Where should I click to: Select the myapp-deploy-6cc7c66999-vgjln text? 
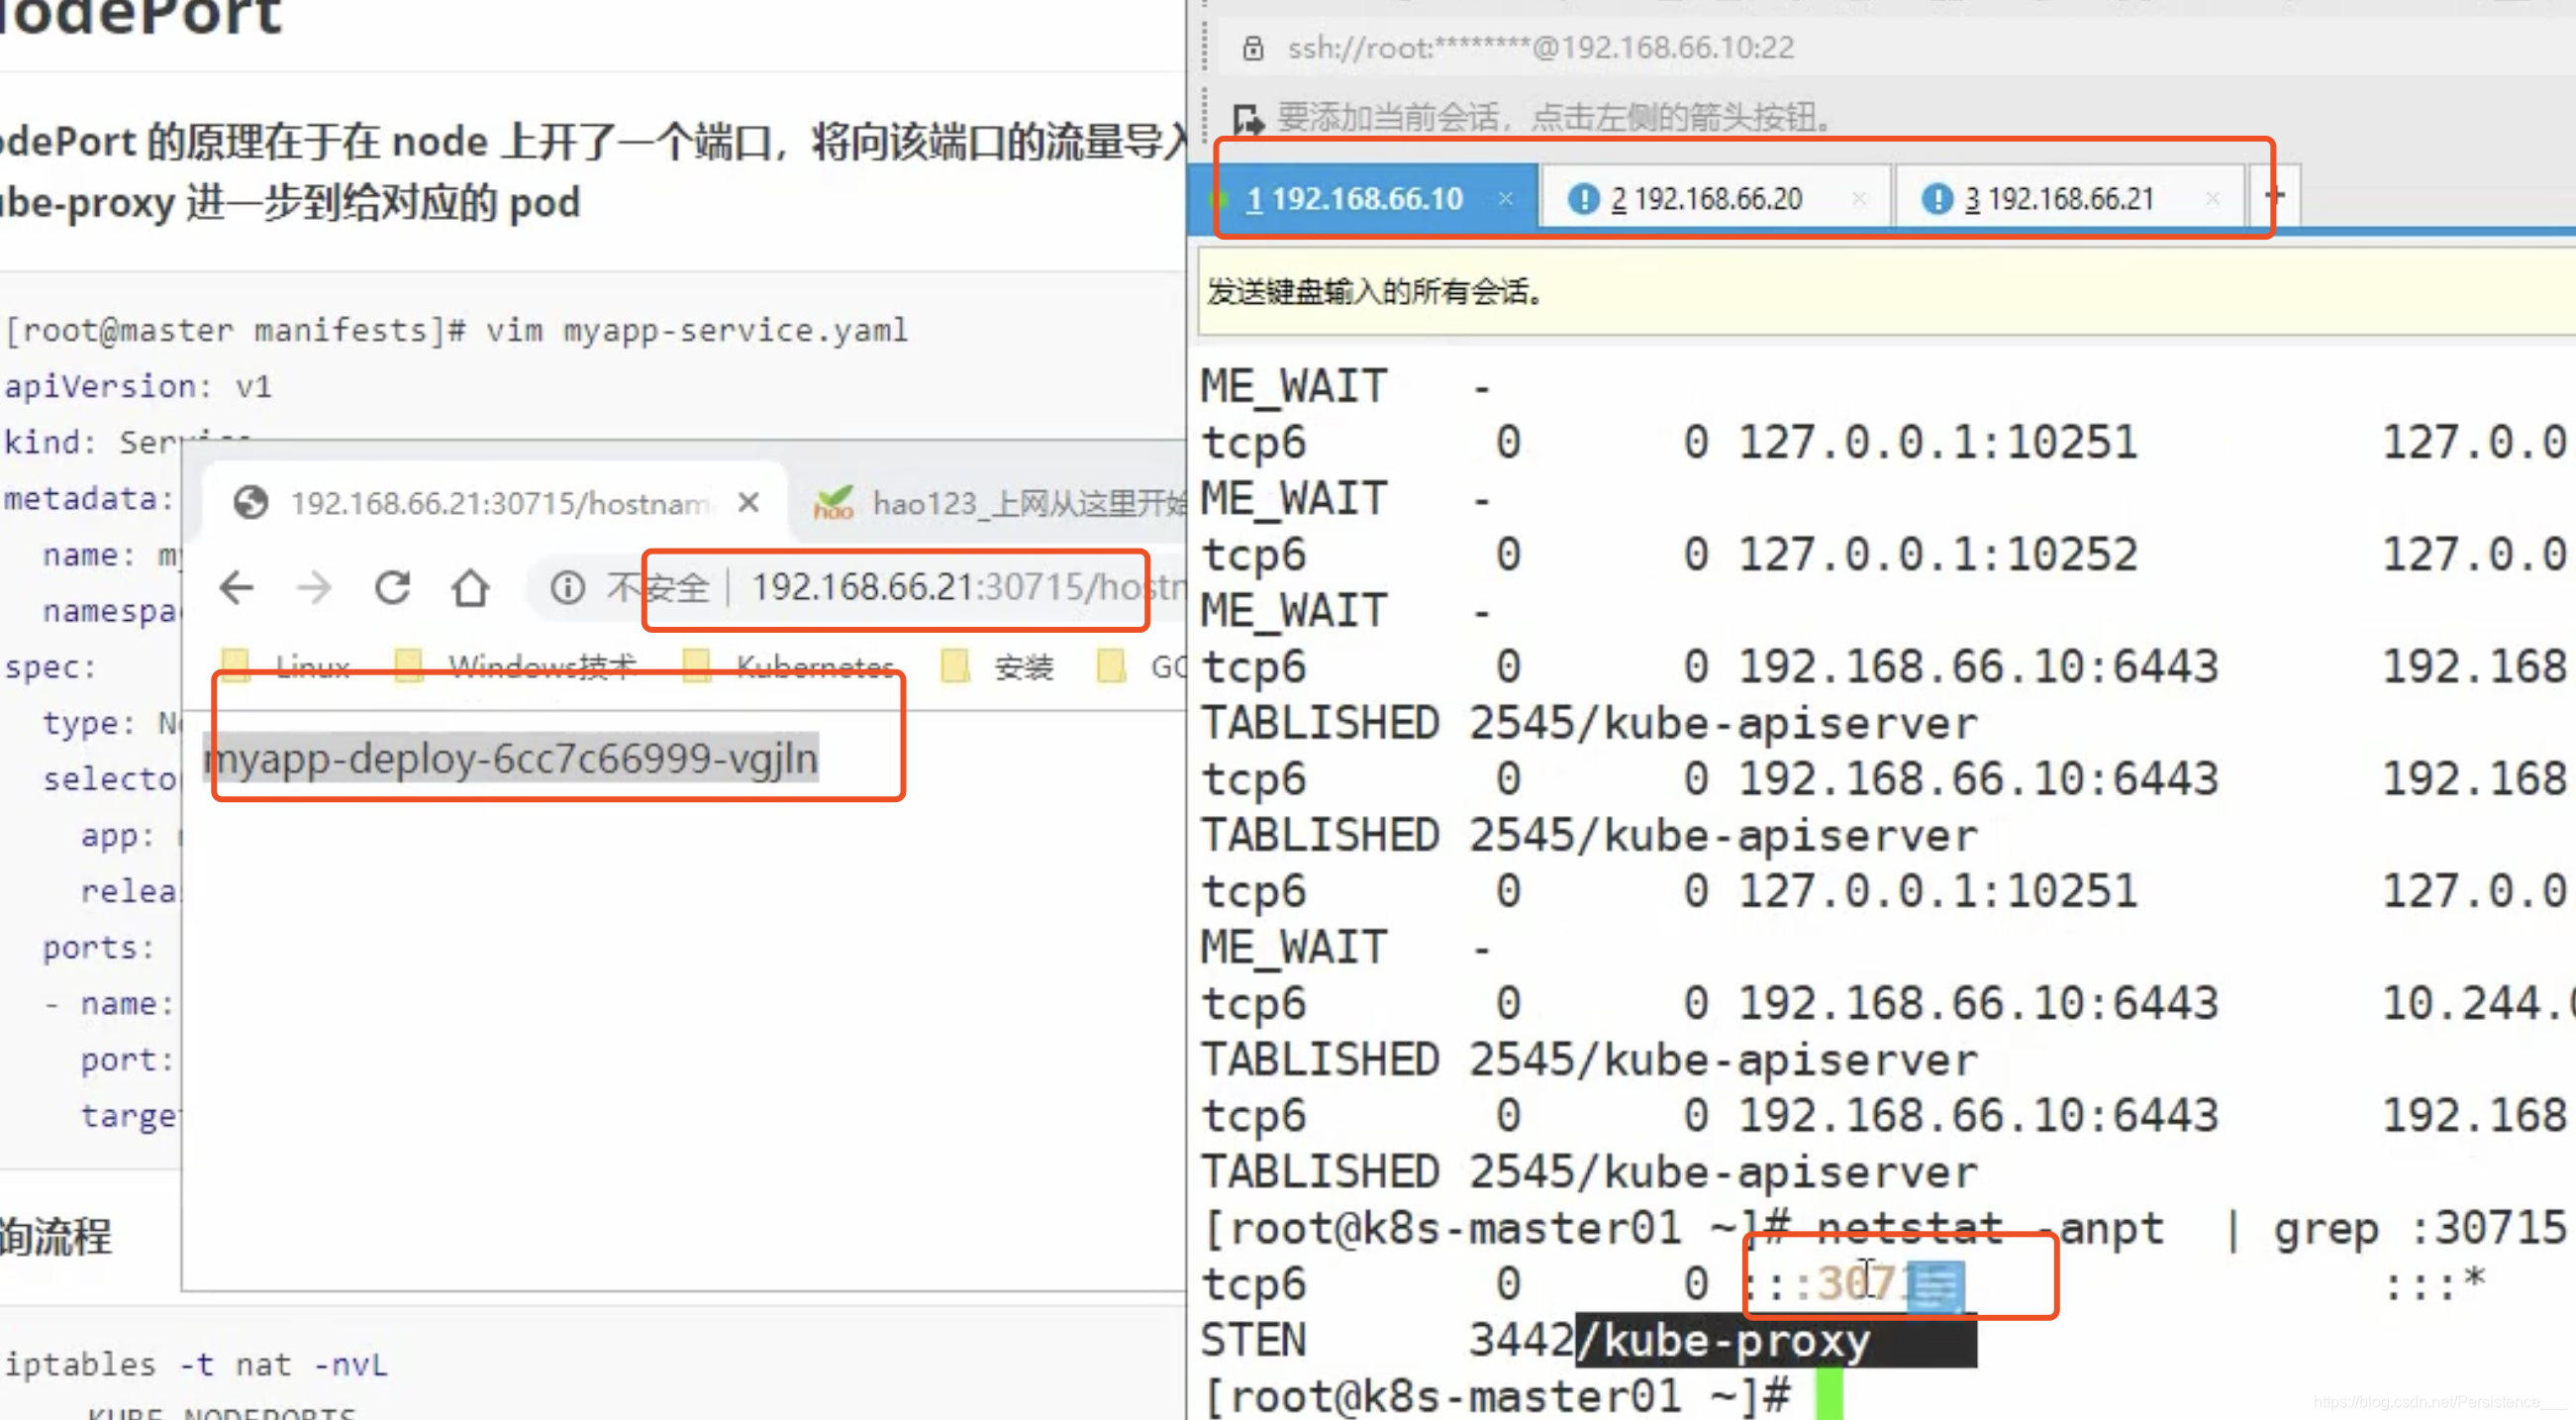coord(511,758)
